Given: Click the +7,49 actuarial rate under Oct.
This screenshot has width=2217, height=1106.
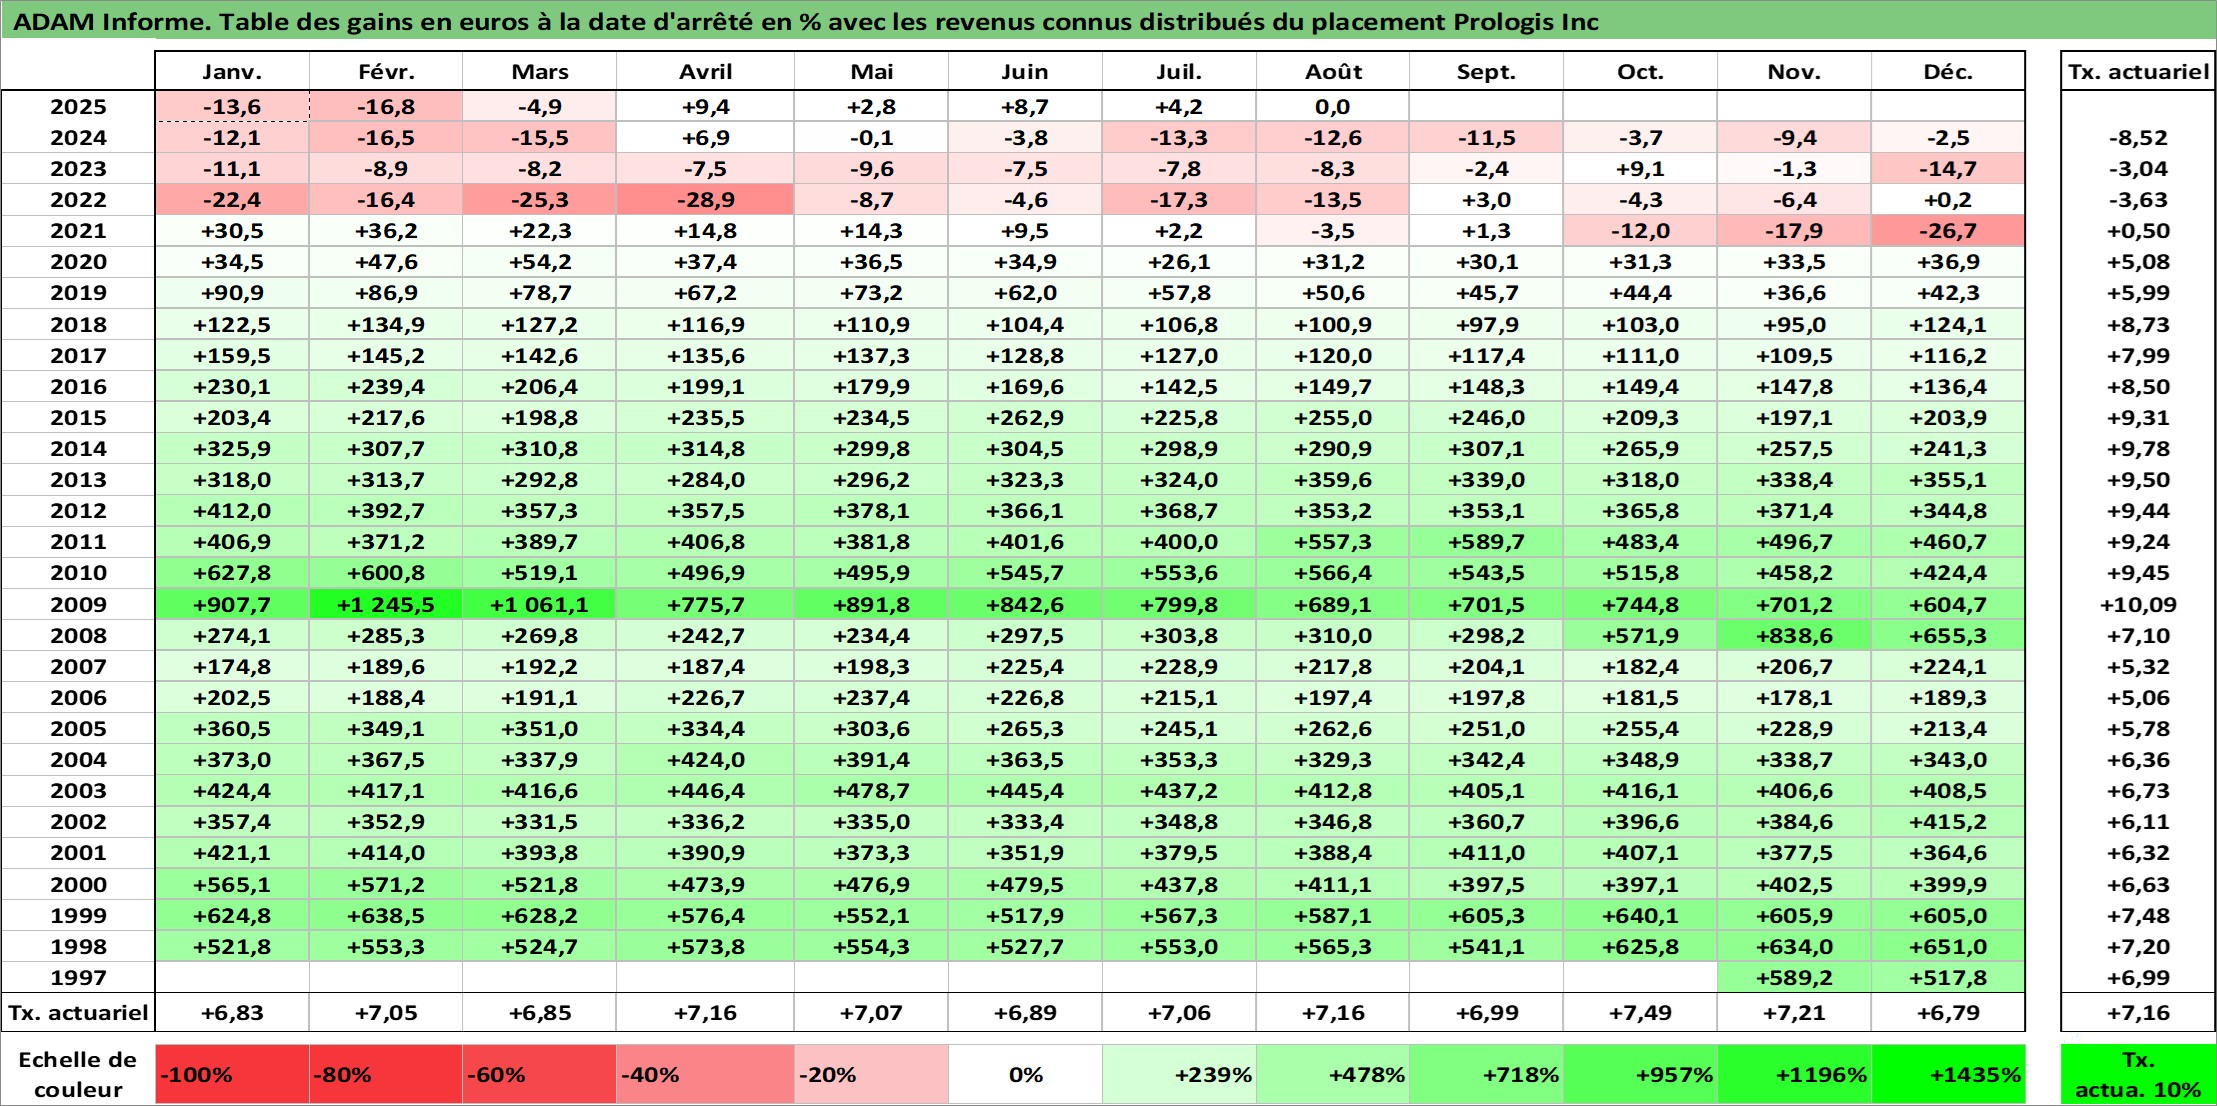Looking at the screenshot, I should pyautogui.click(x=1640, y=1013).
